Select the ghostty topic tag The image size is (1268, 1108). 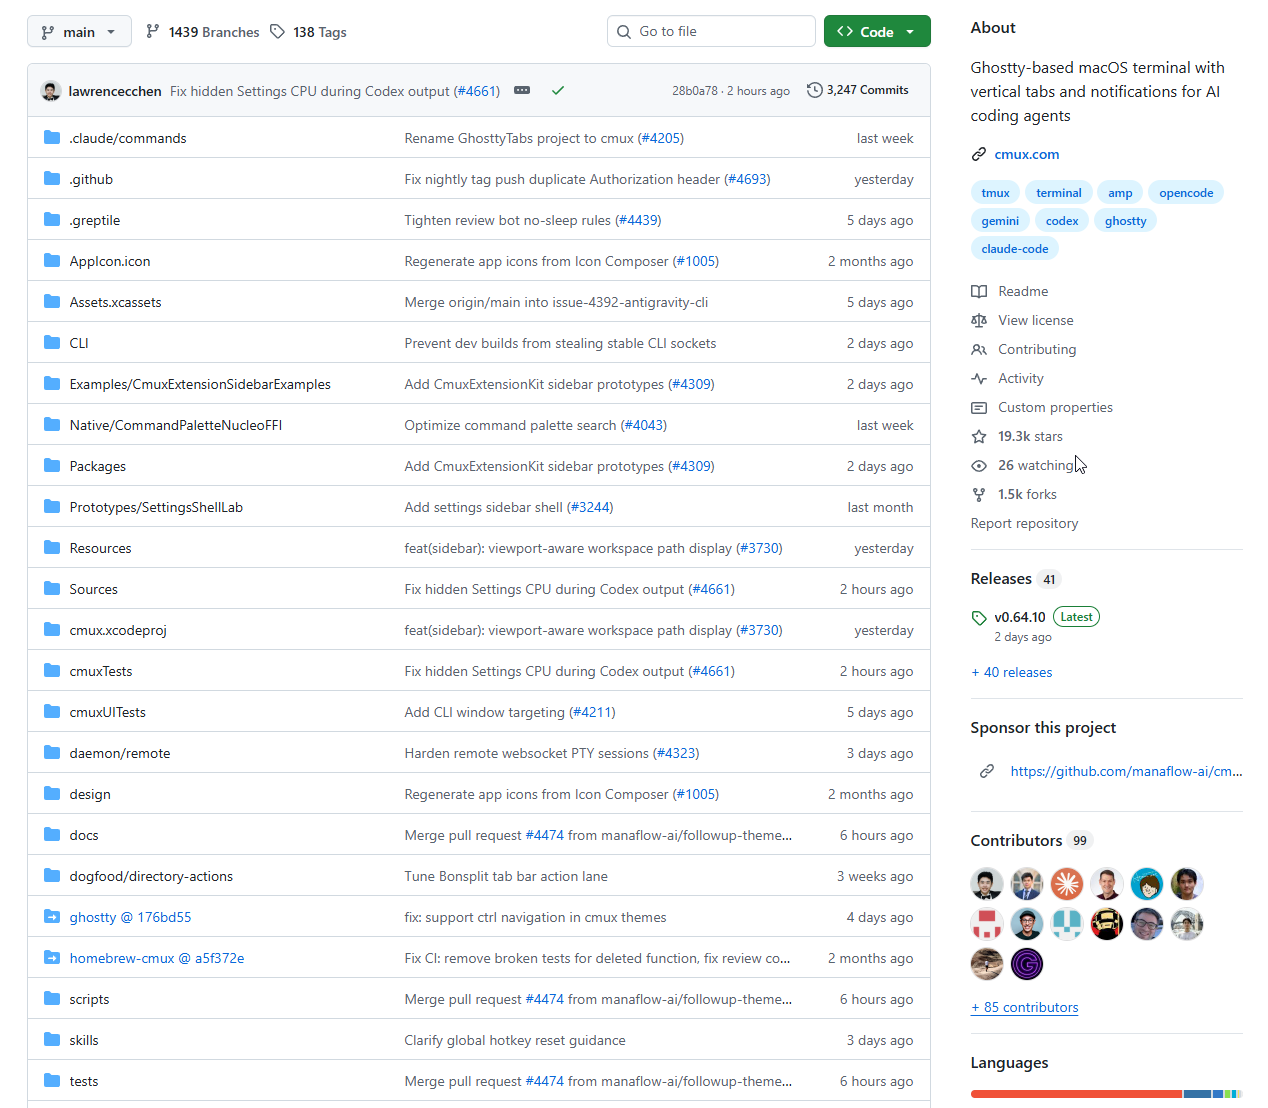tap(1126, 221)
